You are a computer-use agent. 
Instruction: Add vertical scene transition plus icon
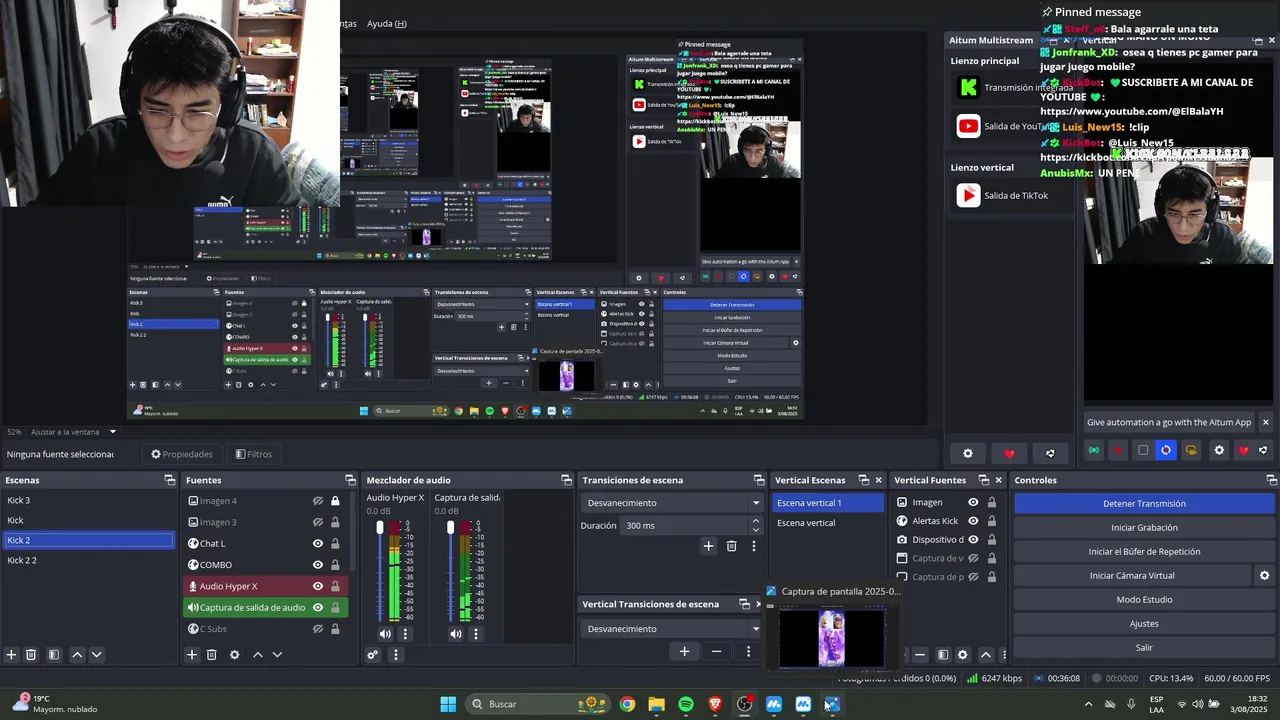click(684, 651)
